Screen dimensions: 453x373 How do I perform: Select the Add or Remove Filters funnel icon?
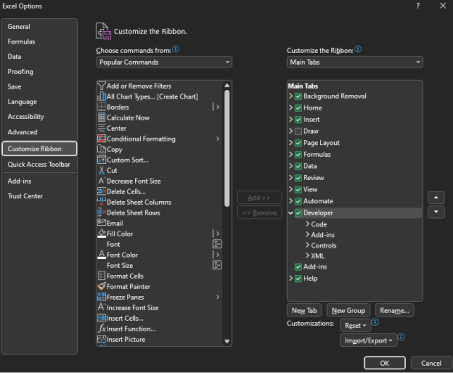[x=101, y=86]
